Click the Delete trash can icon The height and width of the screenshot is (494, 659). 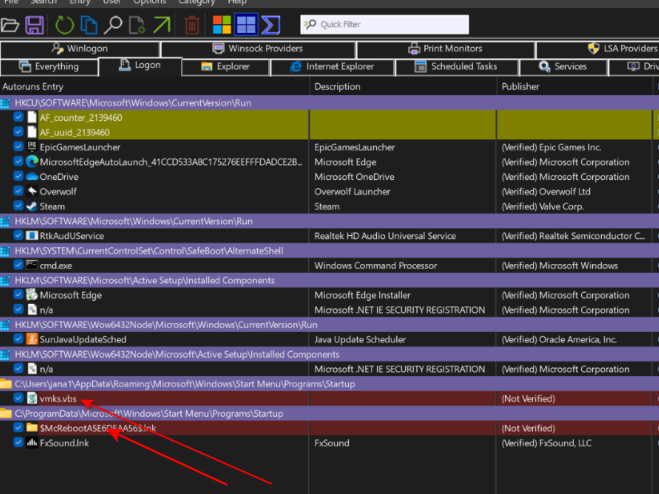(192, 25)
